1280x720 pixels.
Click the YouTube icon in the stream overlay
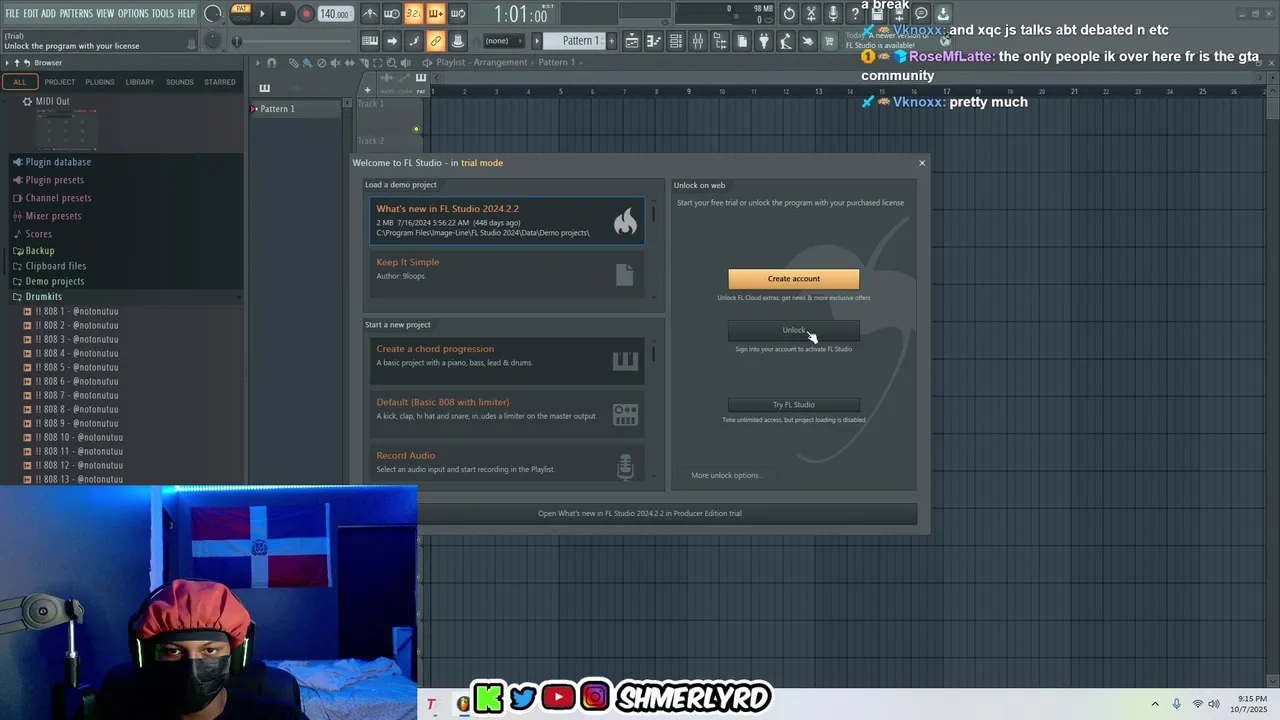tap(558, 697)
